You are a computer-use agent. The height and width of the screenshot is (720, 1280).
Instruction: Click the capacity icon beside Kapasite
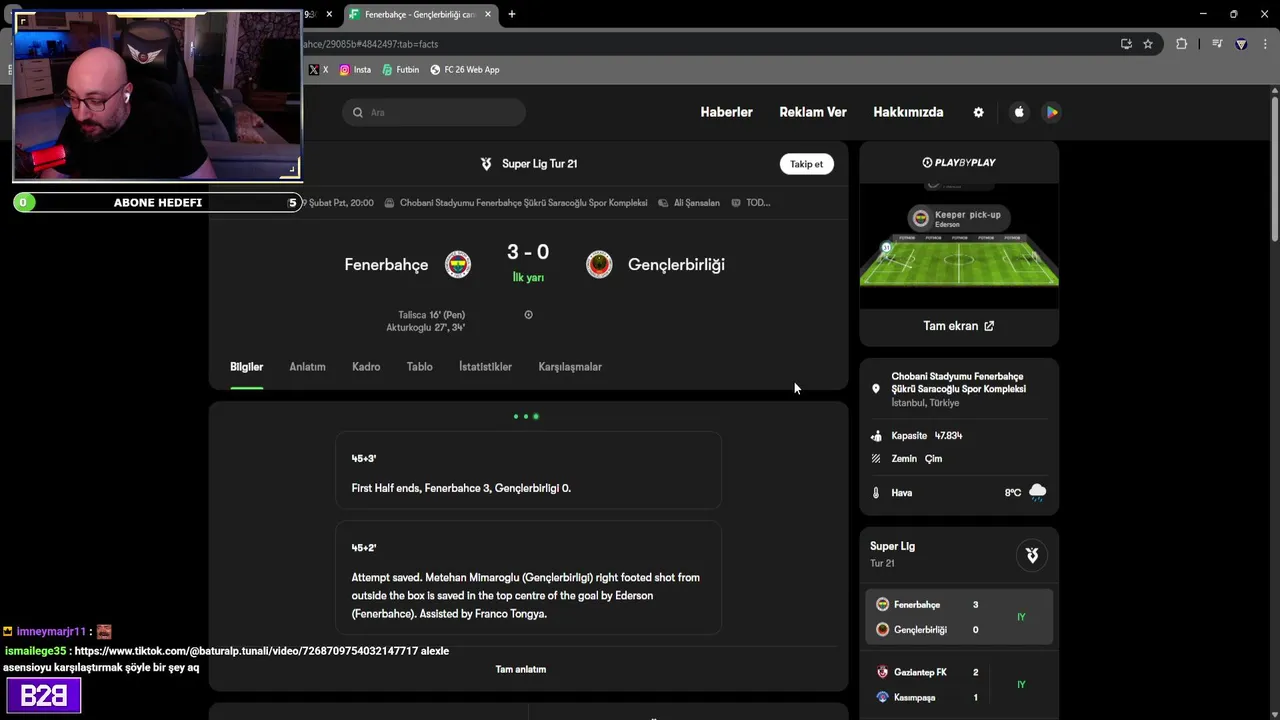coord(876,436)
